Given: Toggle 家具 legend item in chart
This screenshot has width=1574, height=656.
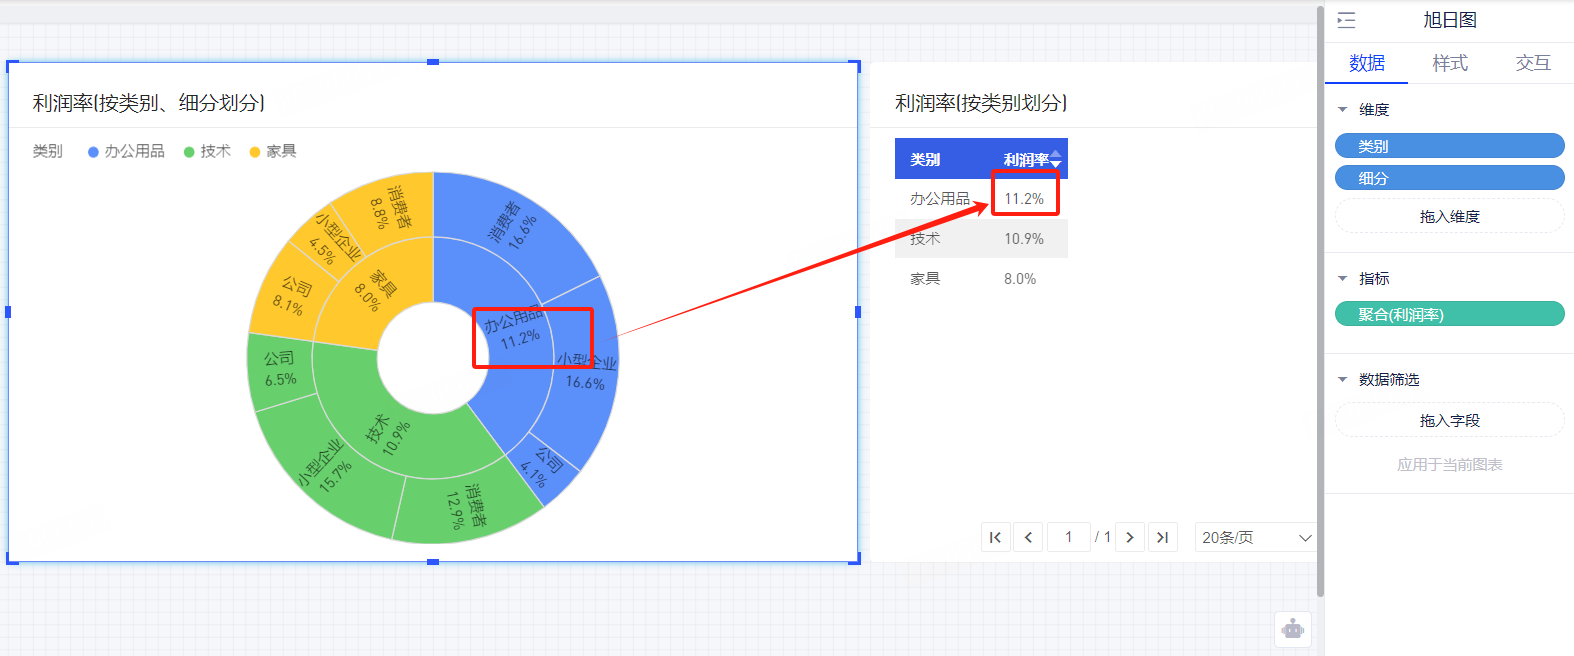Looking at the screenshot, I should [x=273, y=151].
